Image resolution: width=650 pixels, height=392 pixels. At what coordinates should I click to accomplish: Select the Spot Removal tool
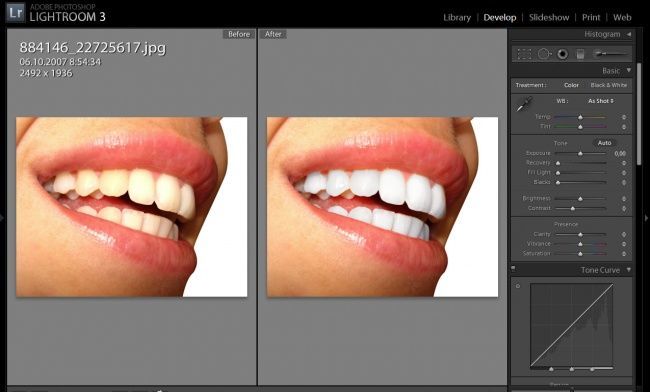click(543, 54)
